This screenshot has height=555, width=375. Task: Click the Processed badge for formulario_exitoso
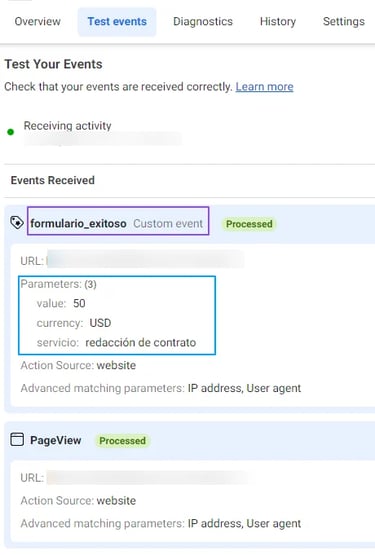pyautogui.click(x=249, y=224)
